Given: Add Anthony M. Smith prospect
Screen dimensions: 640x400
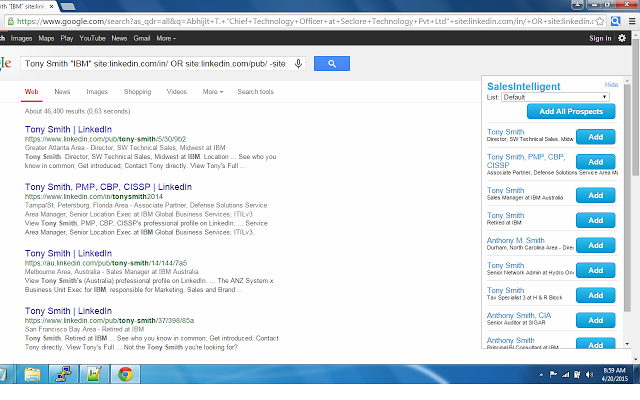Looking at the screenshot, I should (596, 245).
